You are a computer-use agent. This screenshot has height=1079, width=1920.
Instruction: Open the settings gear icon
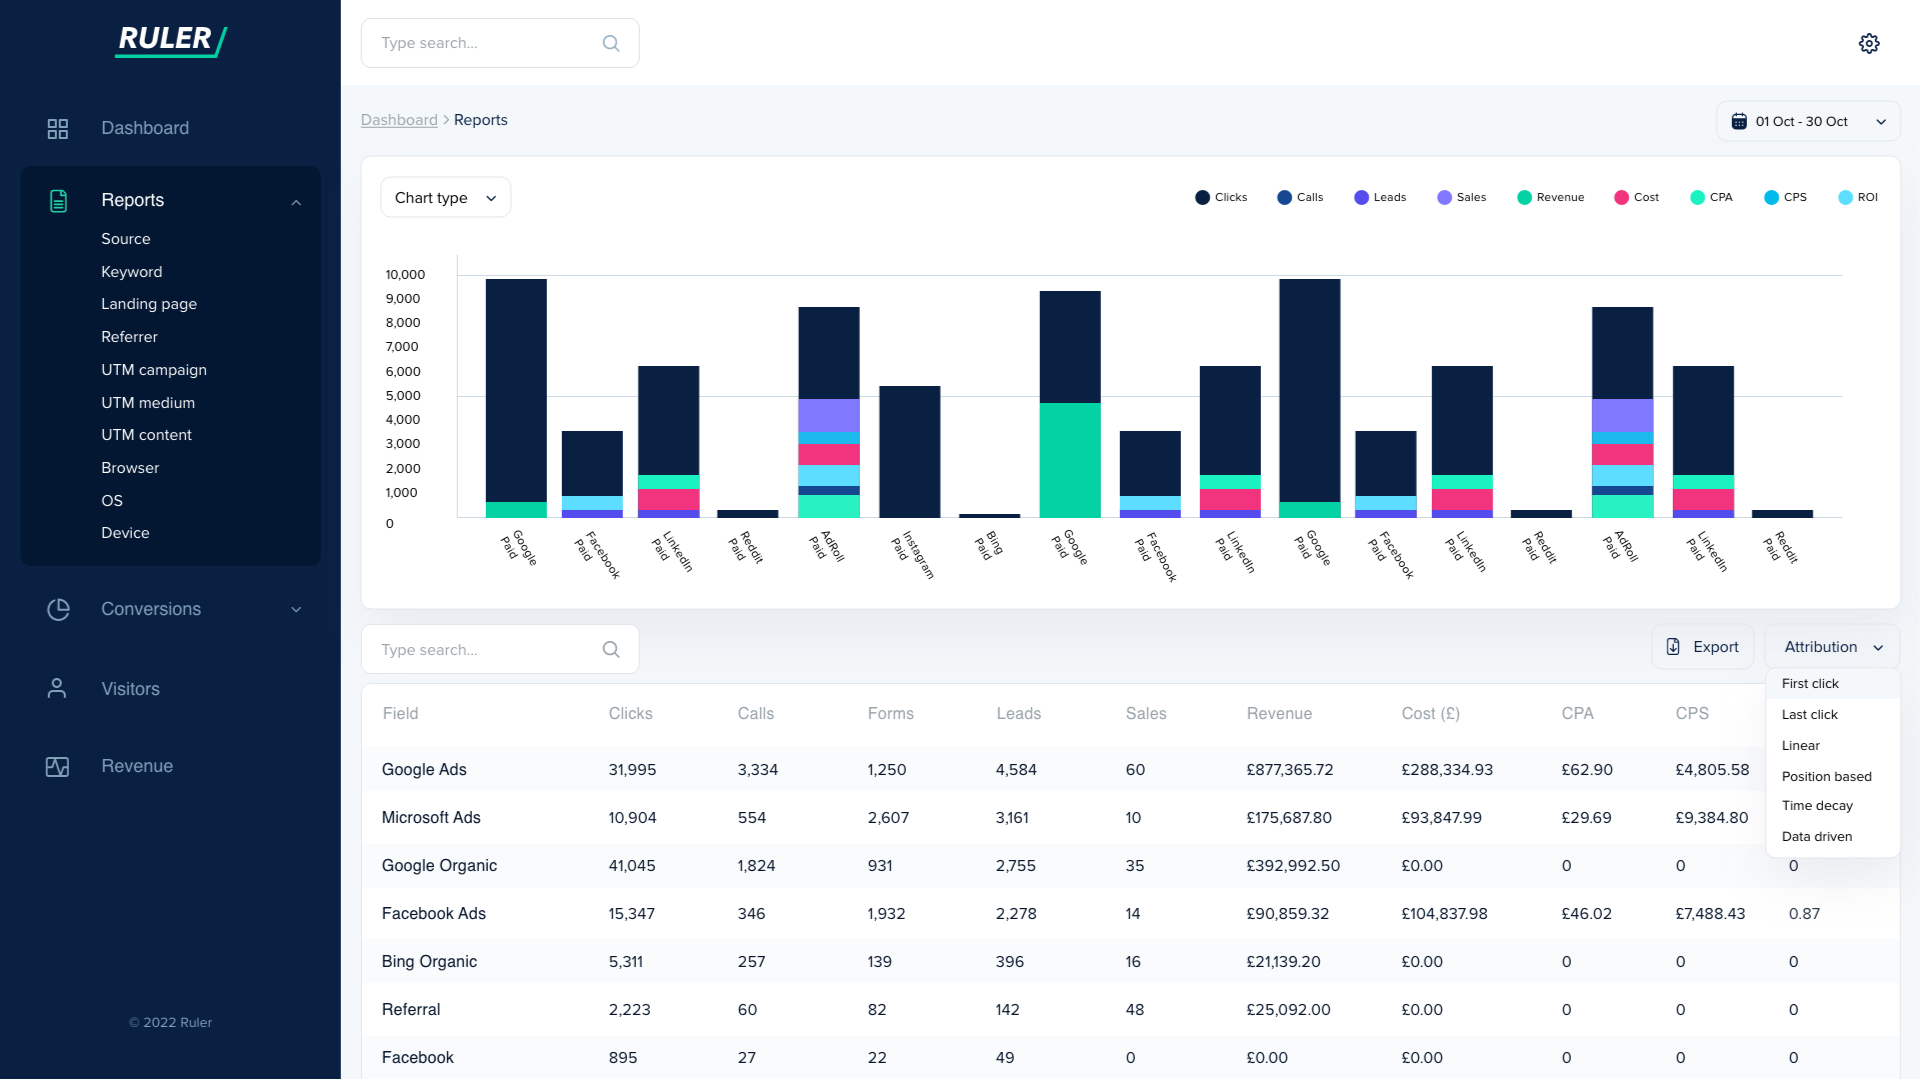tap(1869, 43)
